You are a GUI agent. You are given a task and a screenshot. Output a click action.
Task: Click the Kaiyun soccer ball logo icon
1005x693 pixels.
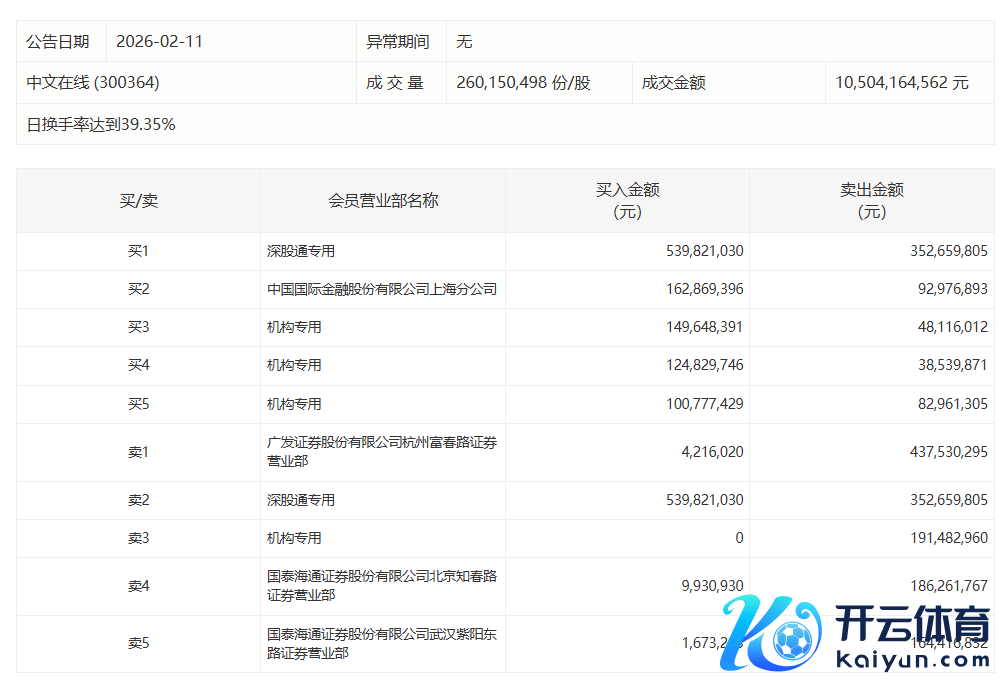click(x=765, y=632)
